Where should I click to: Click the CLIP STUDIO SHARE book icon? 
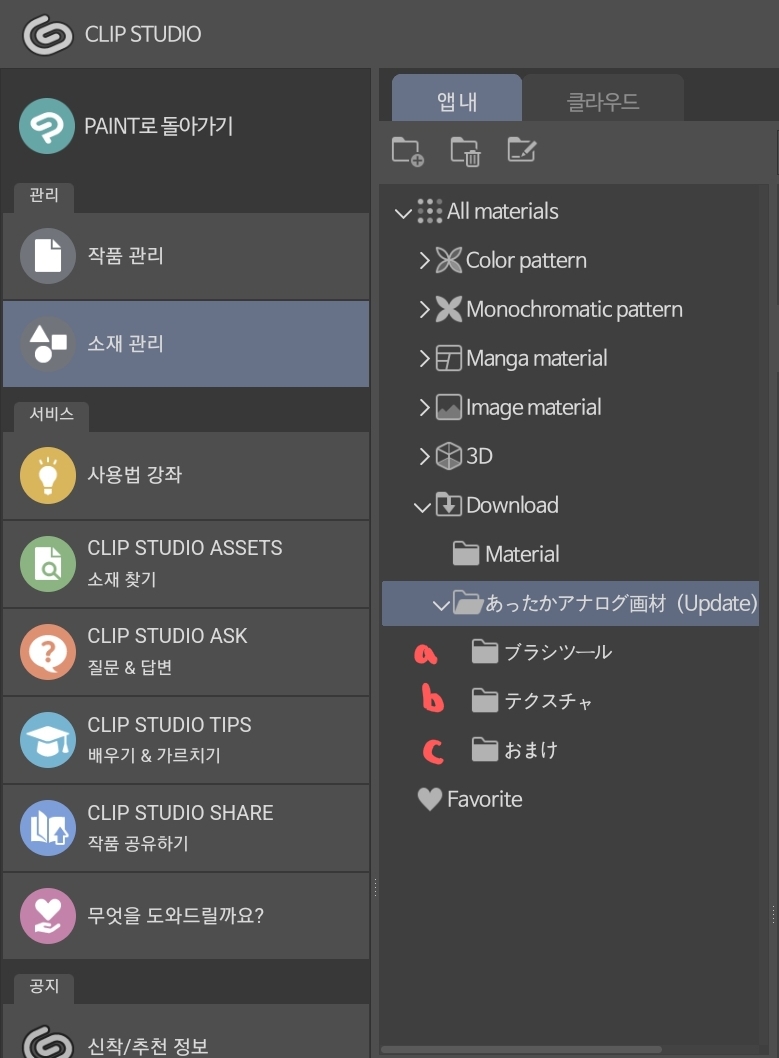pyautogui.click(x=47, y=828)
